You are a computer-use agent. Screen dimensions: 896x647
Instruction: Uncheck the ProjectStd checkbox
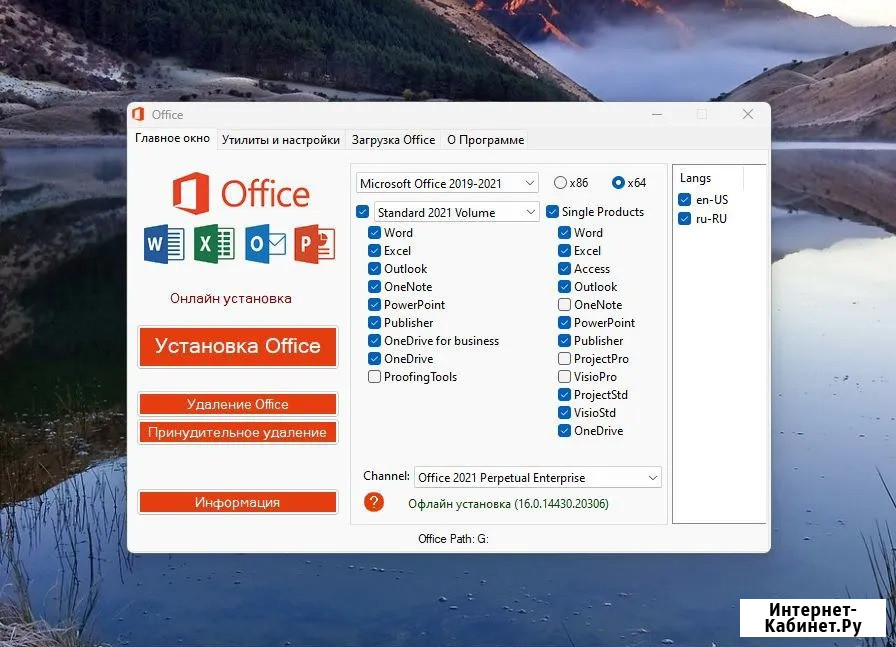564,395
